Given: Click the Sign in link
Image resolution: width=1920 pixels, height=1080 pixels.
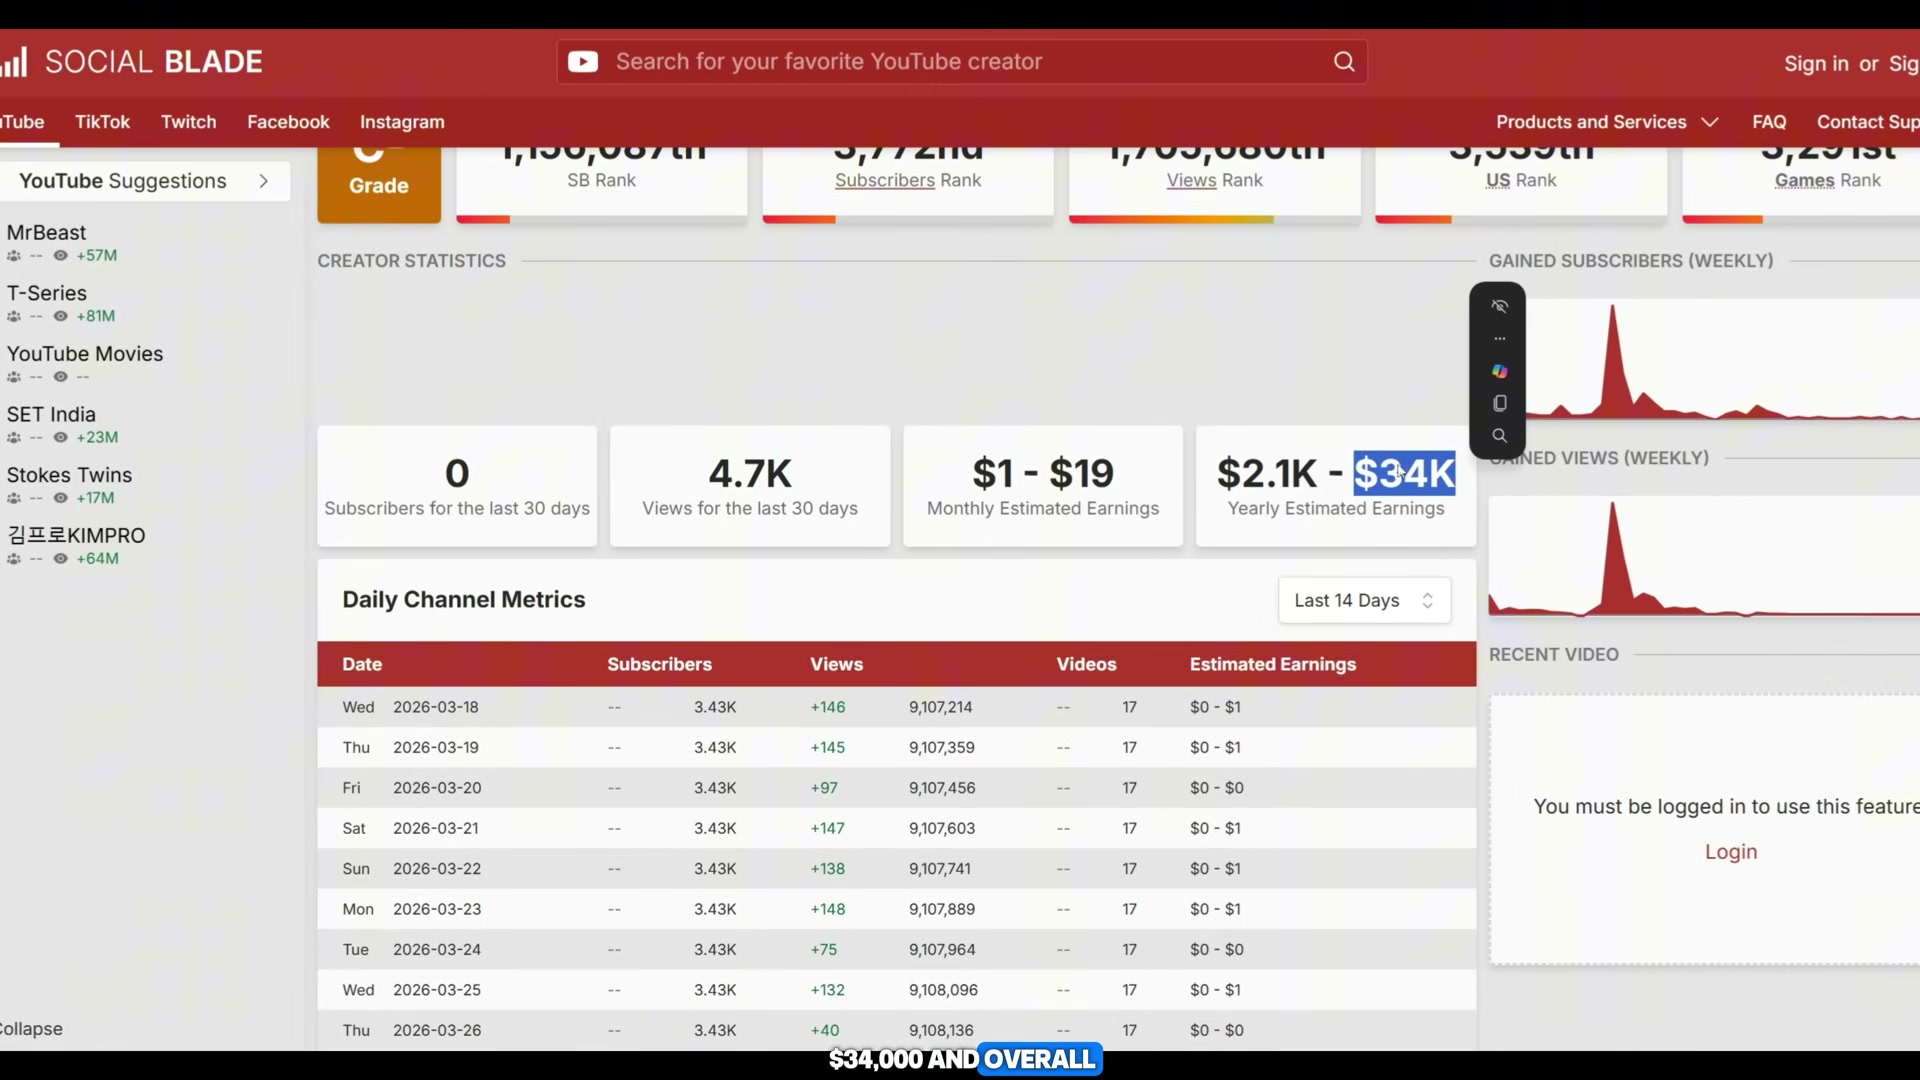Looking at the screenshot, I should coord(1816,63).
